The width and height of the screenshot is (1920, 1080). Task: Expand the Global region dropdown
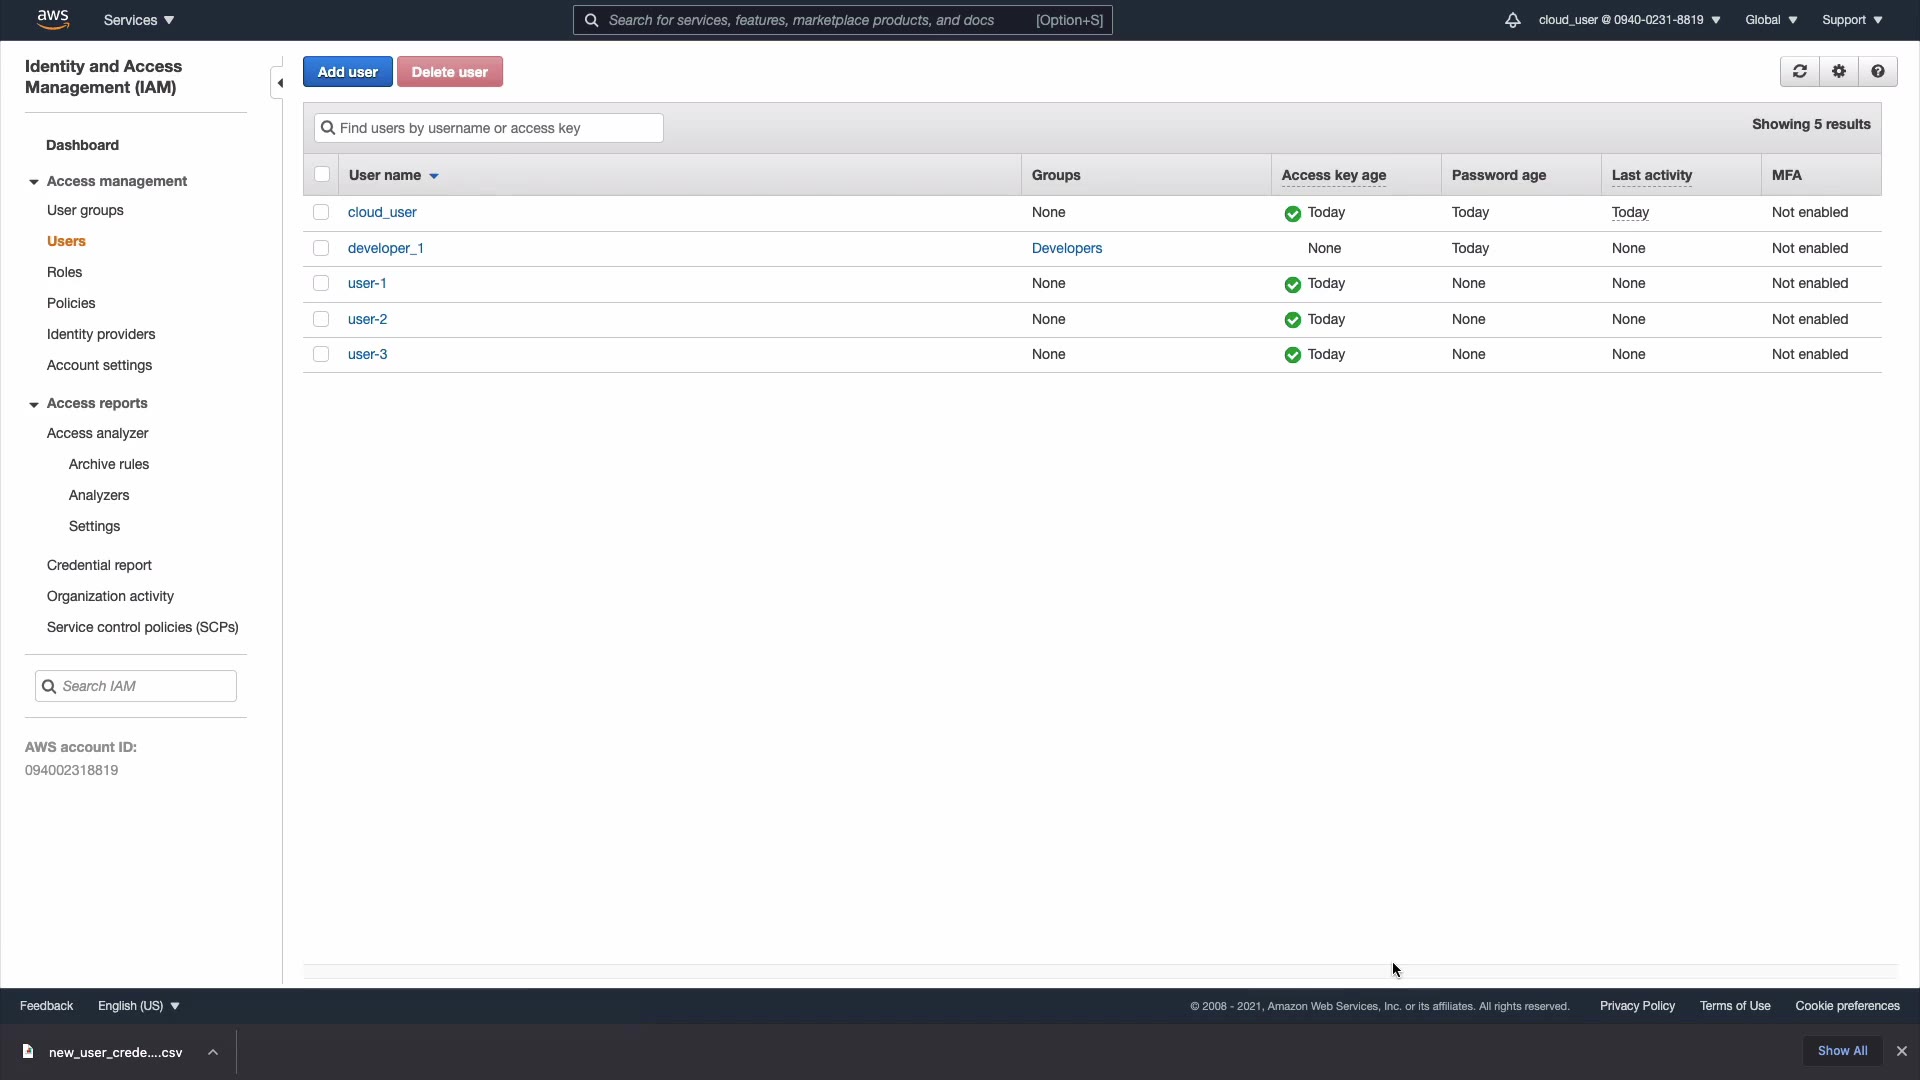(x=1771, y=20)
